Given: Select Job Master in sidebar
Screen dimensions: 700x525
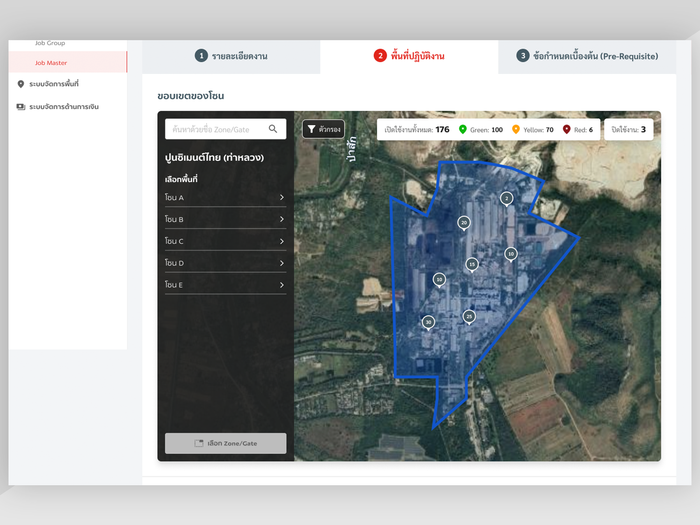Looking at the screenshot, I should [68, 62].
